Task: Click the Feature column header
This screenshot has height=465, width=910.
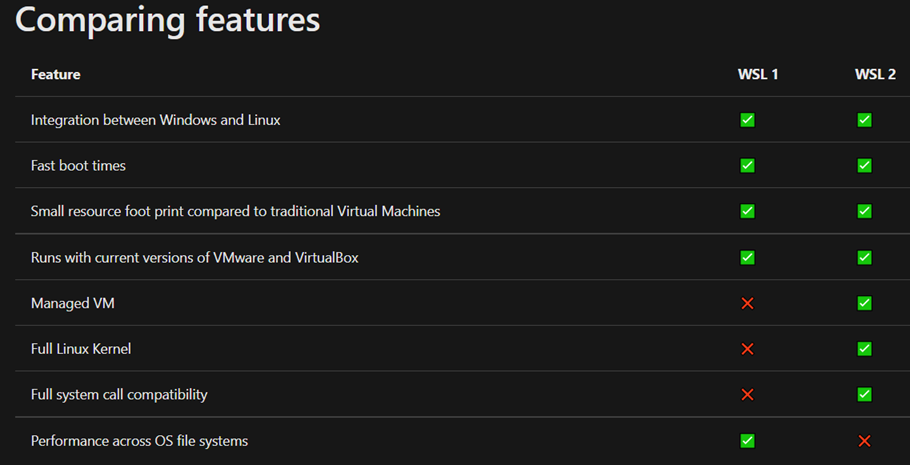Action: tap(56, 74)
